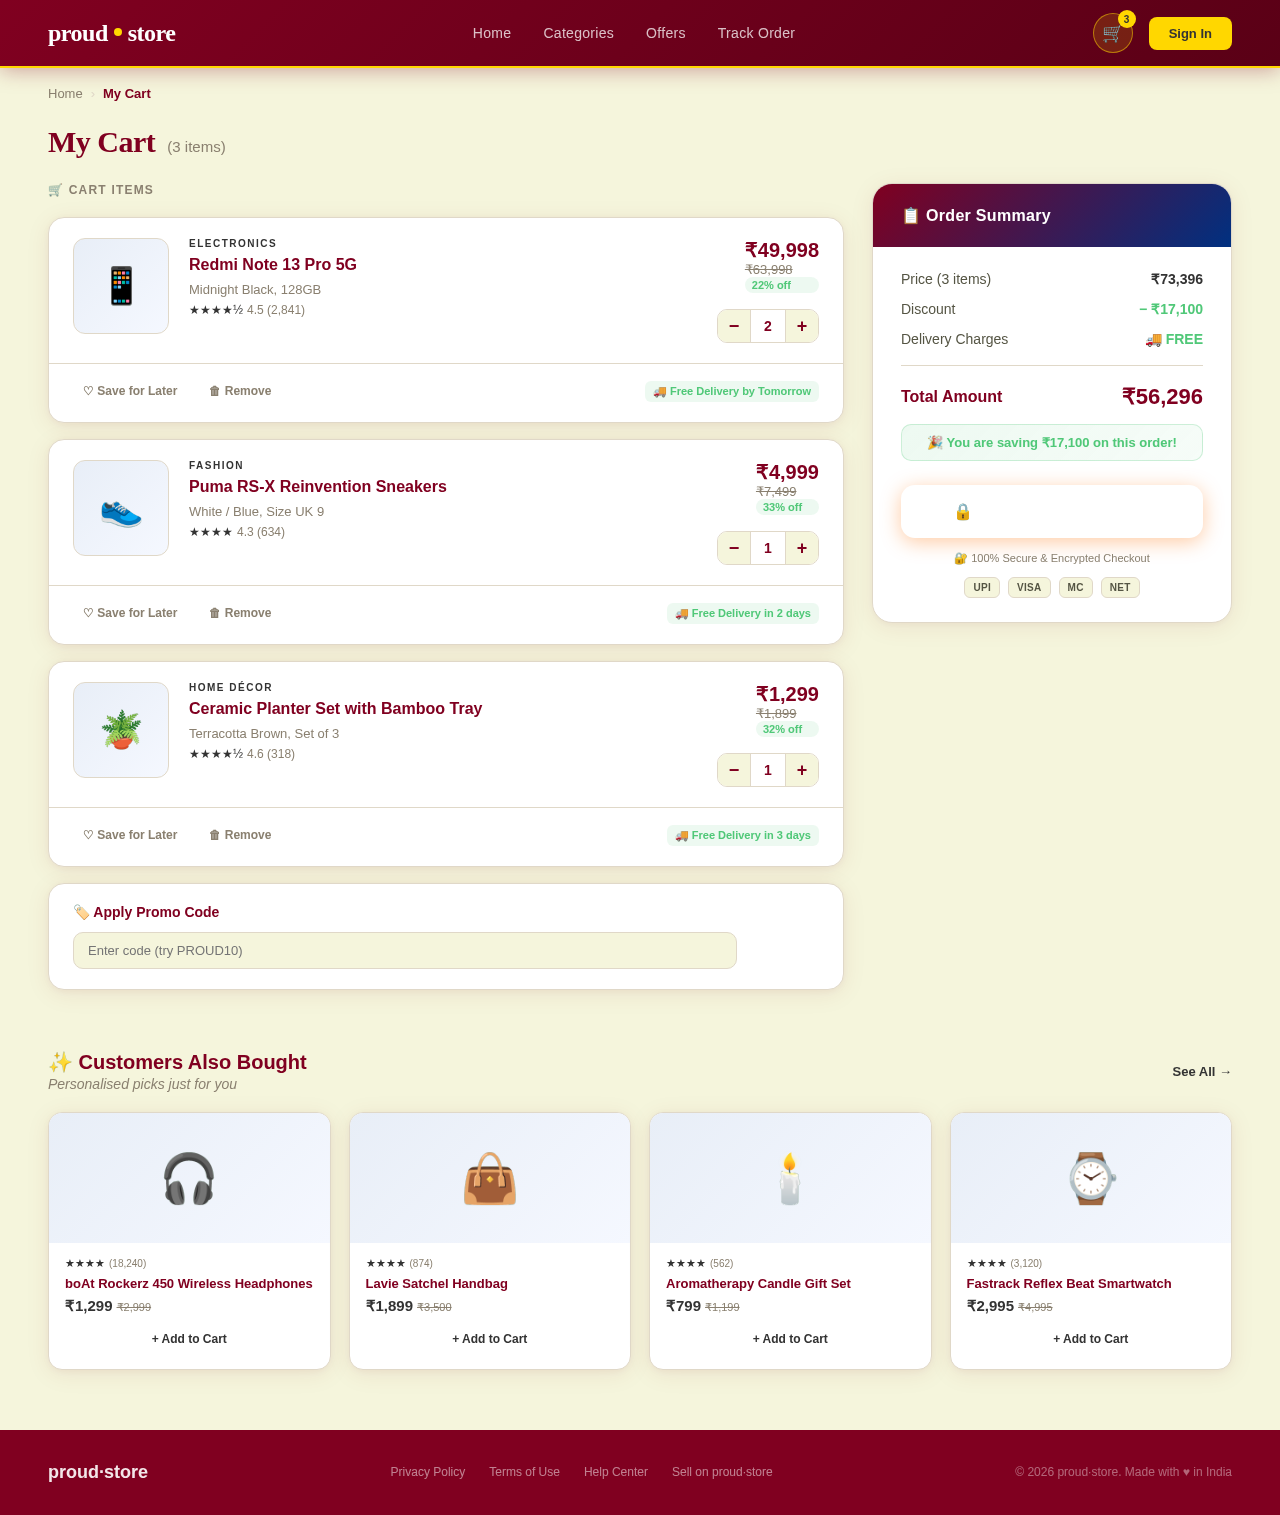
Task: Click the heart icon to save sneakers for later
Action: 88,613
